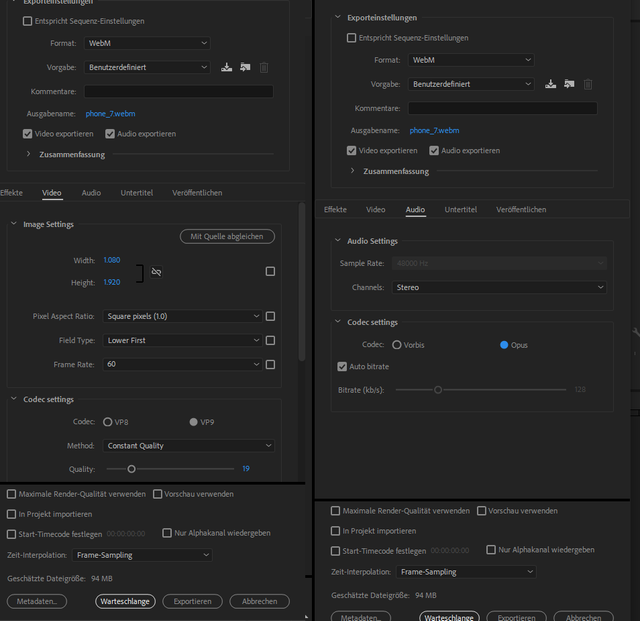Viewport: 640px width, 621px height.
Task: Toggle match-source checkbox for Field Type
Action: point(270,340)
